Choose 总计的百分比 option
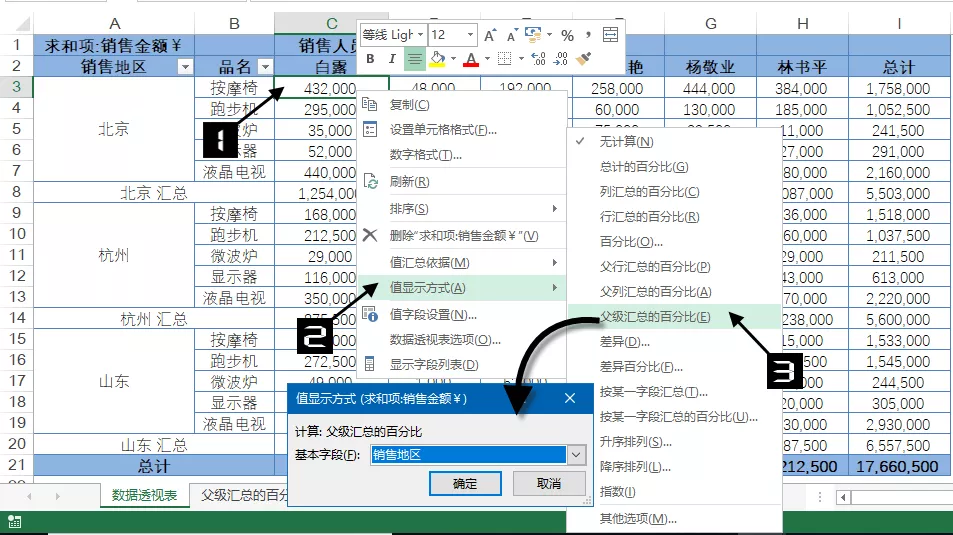Image resolution: width=953 pixels, height=535 pixels. [x=674, y=167]
